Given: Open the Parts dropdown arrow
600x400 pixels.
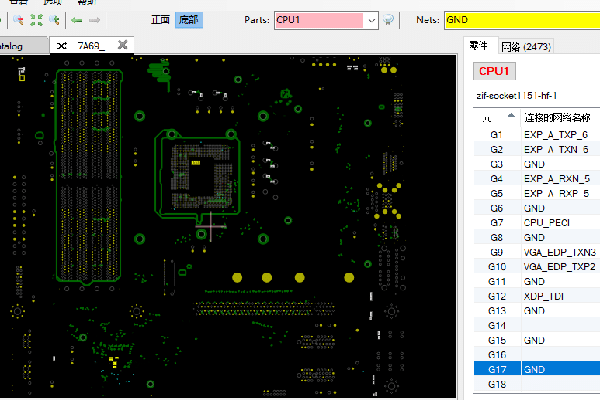Looking at the screenshot, I should click(x=371, y=20).
